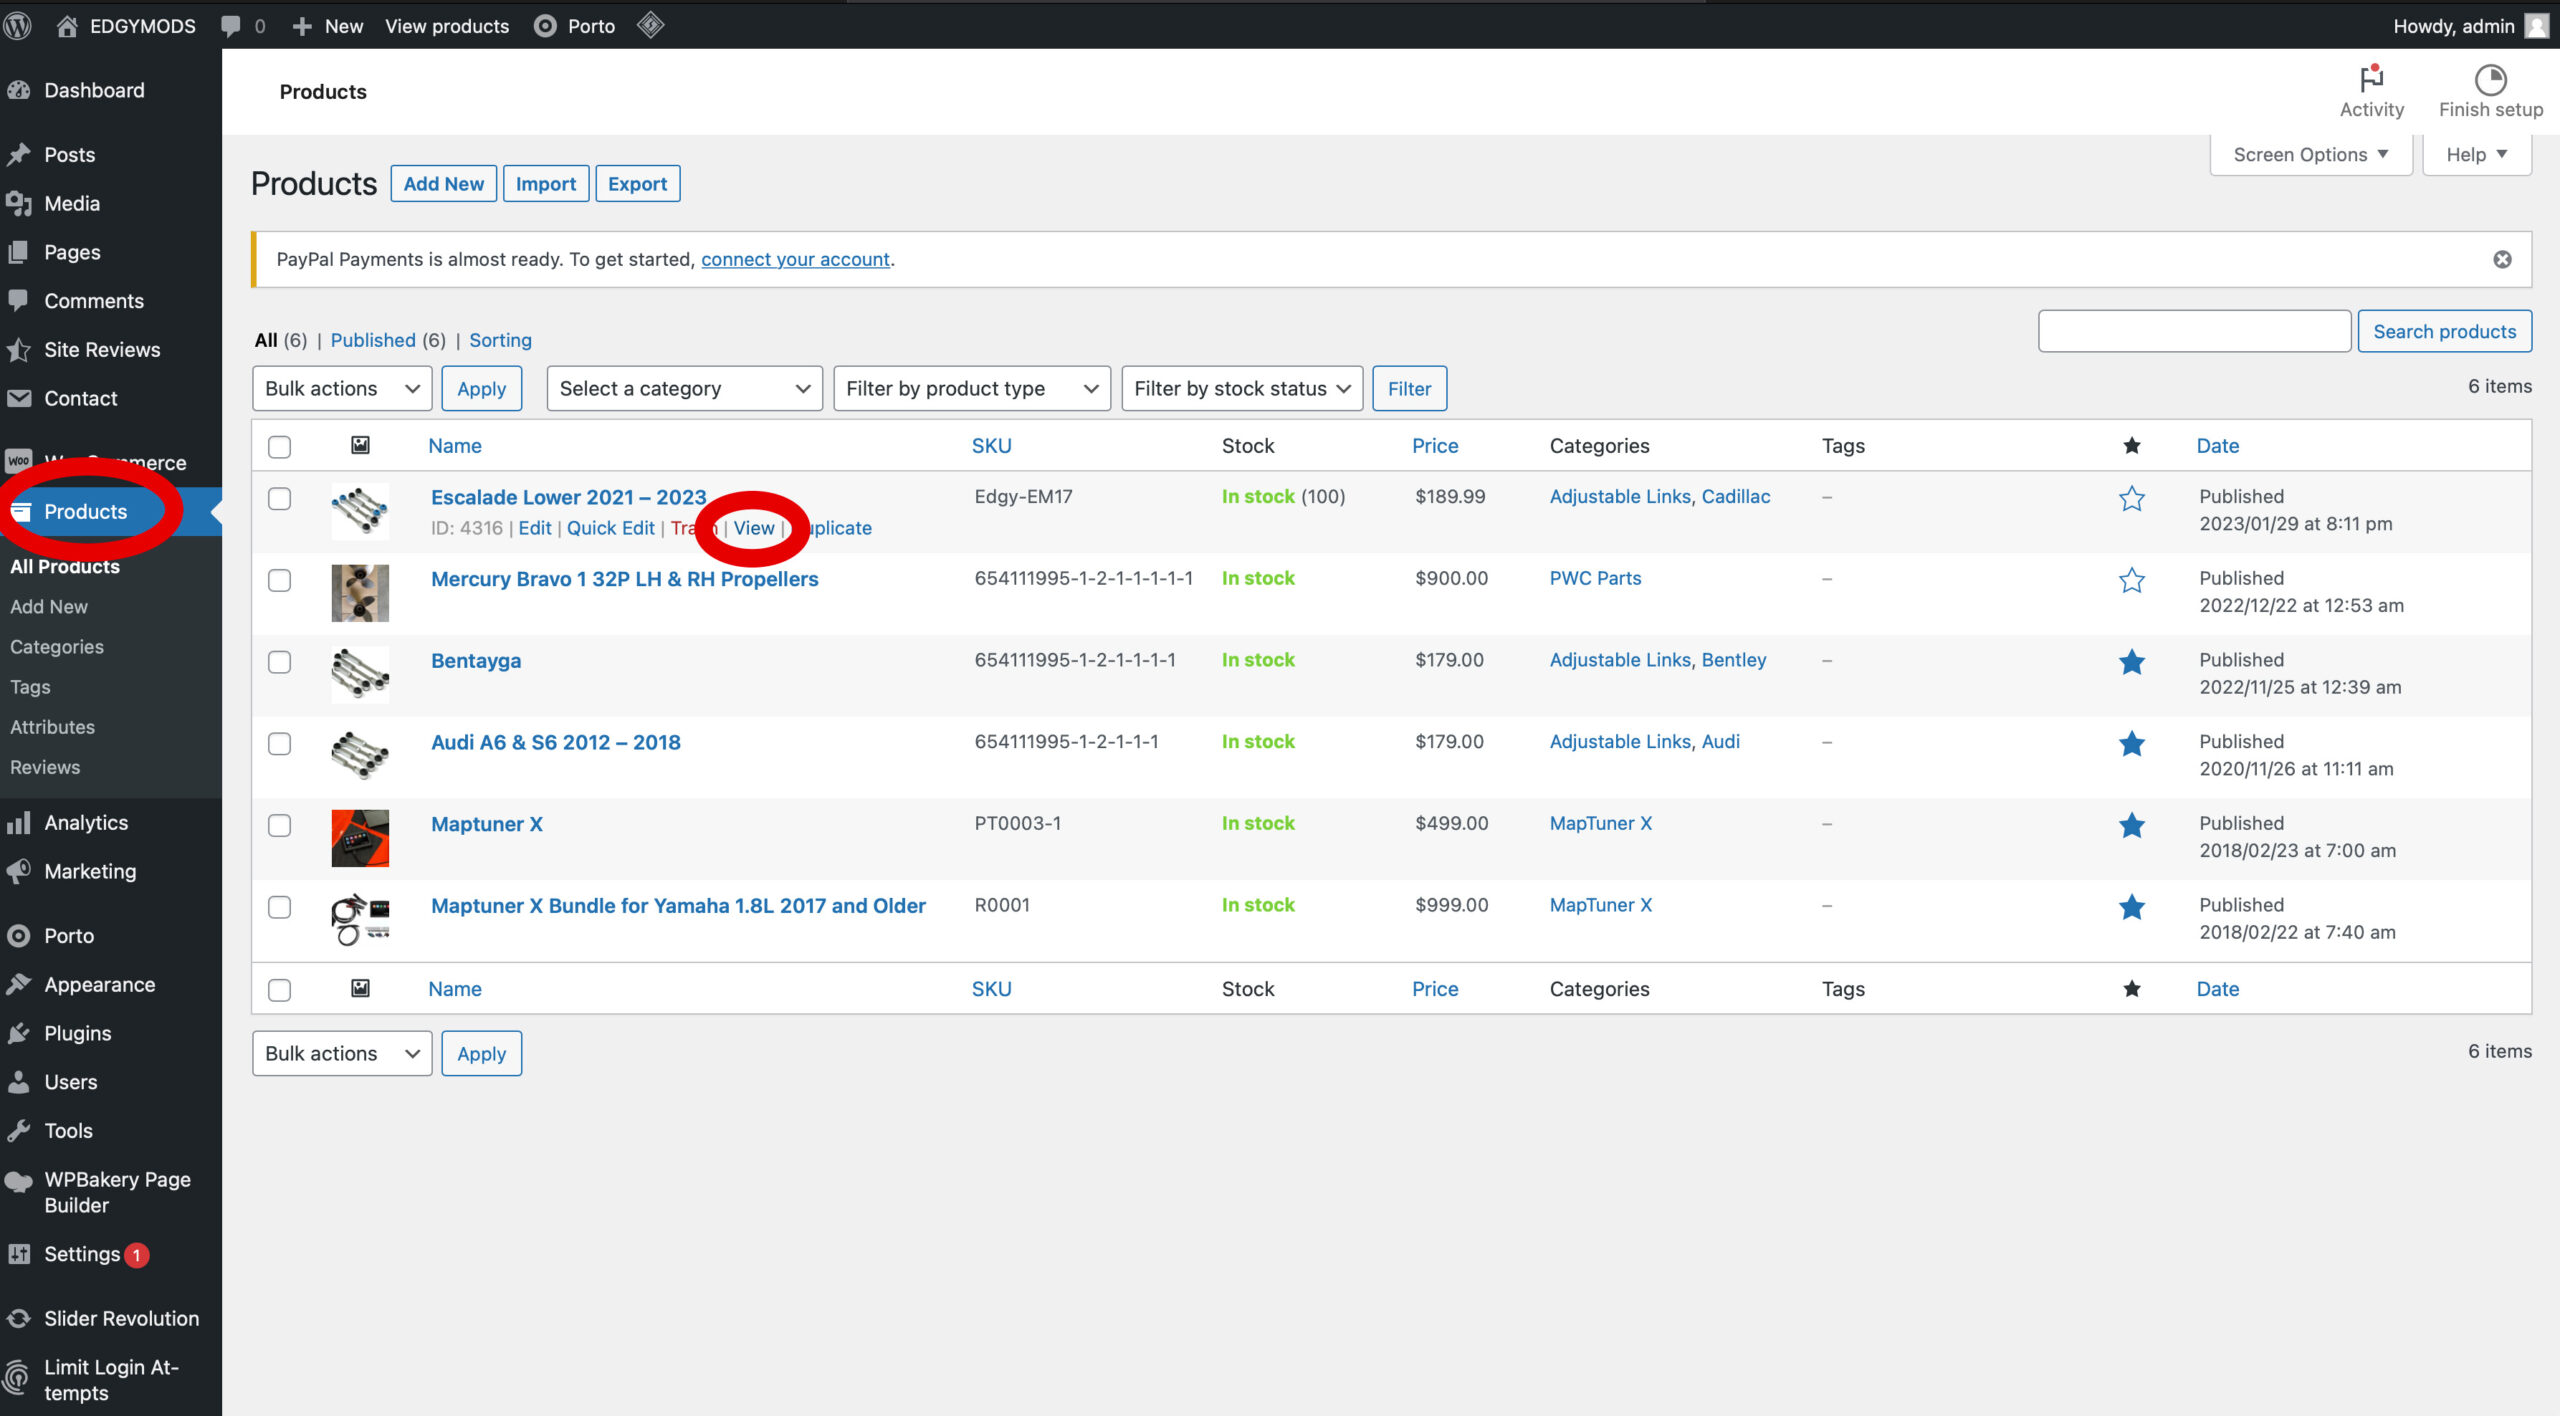The image size is (2560, 1416).
Task: Open Finish setup
Action: 2490,92
